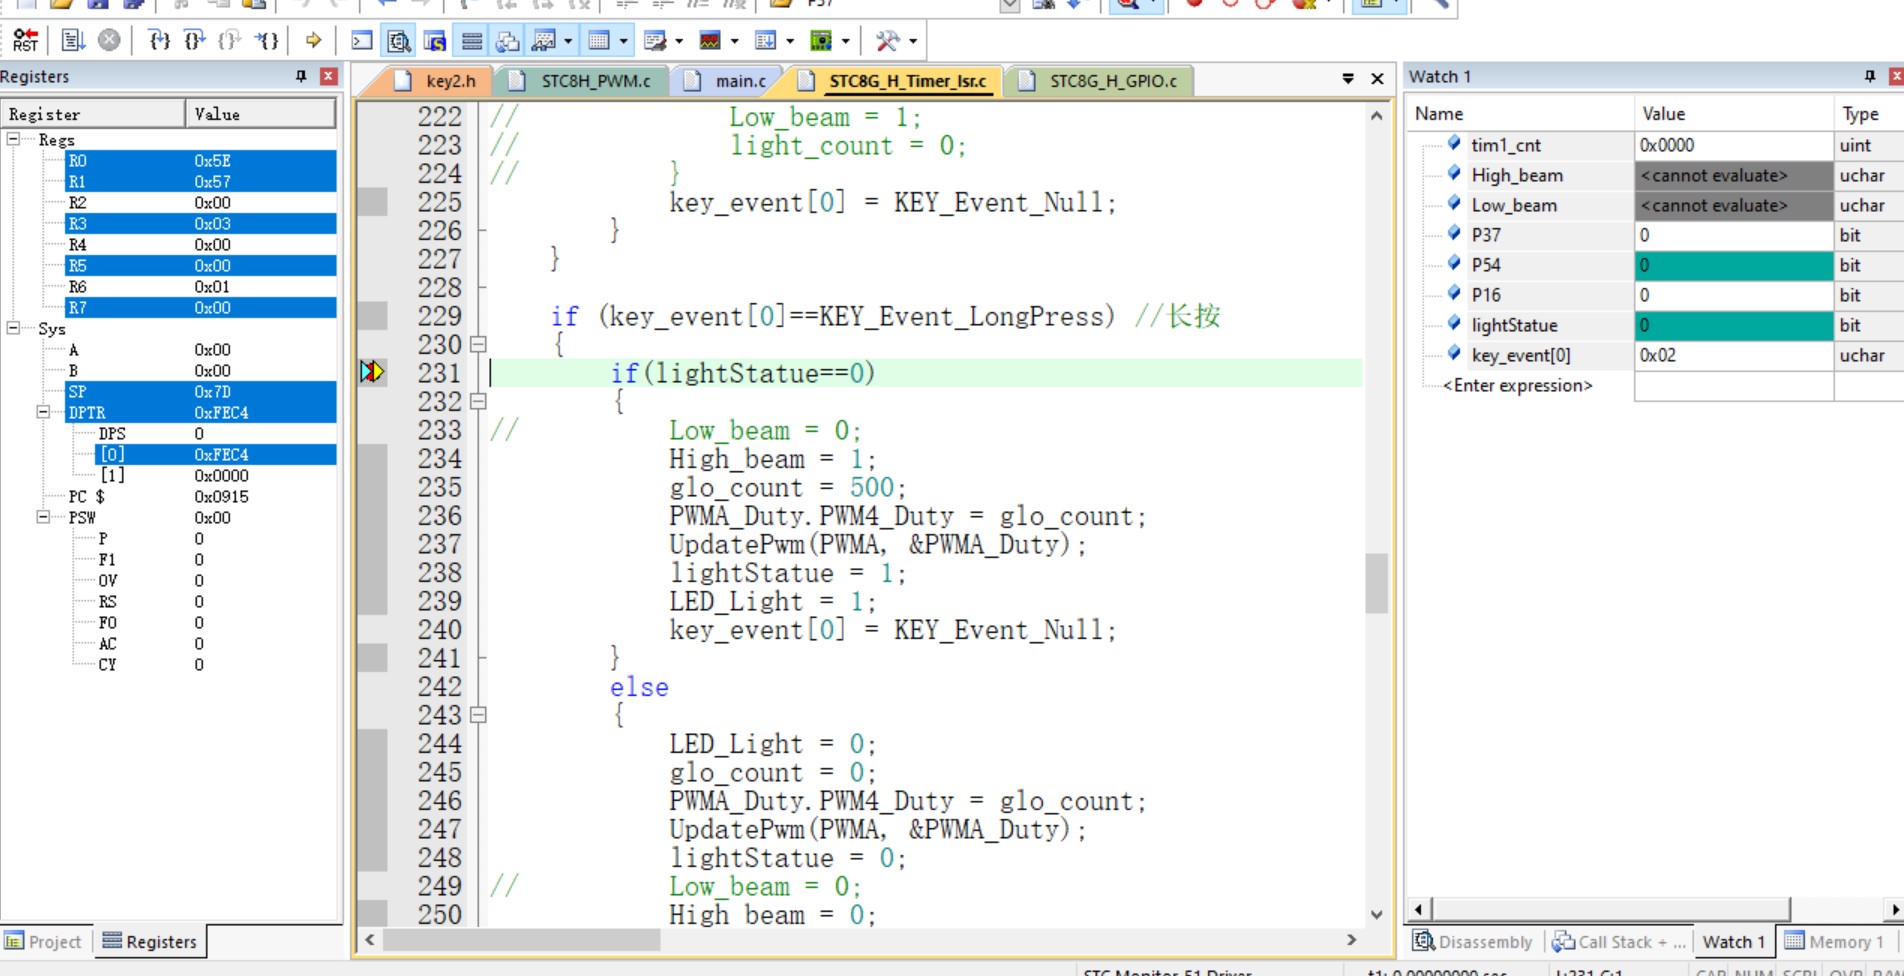Collapse the code block at line 230

pyautogui.click(x=478, y=345)
